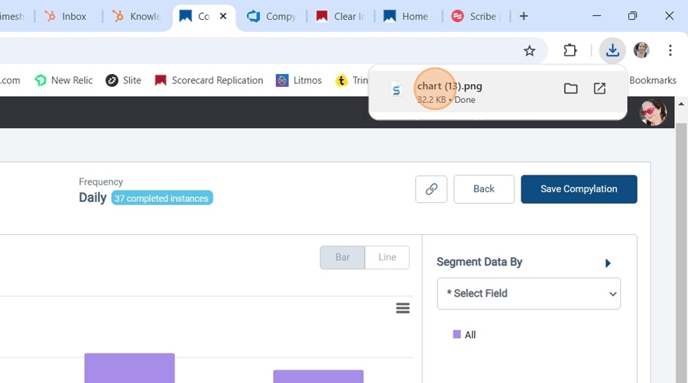Click the shorter purple chart bar
The image size is (688, 383).
click(x=318, y=376)
